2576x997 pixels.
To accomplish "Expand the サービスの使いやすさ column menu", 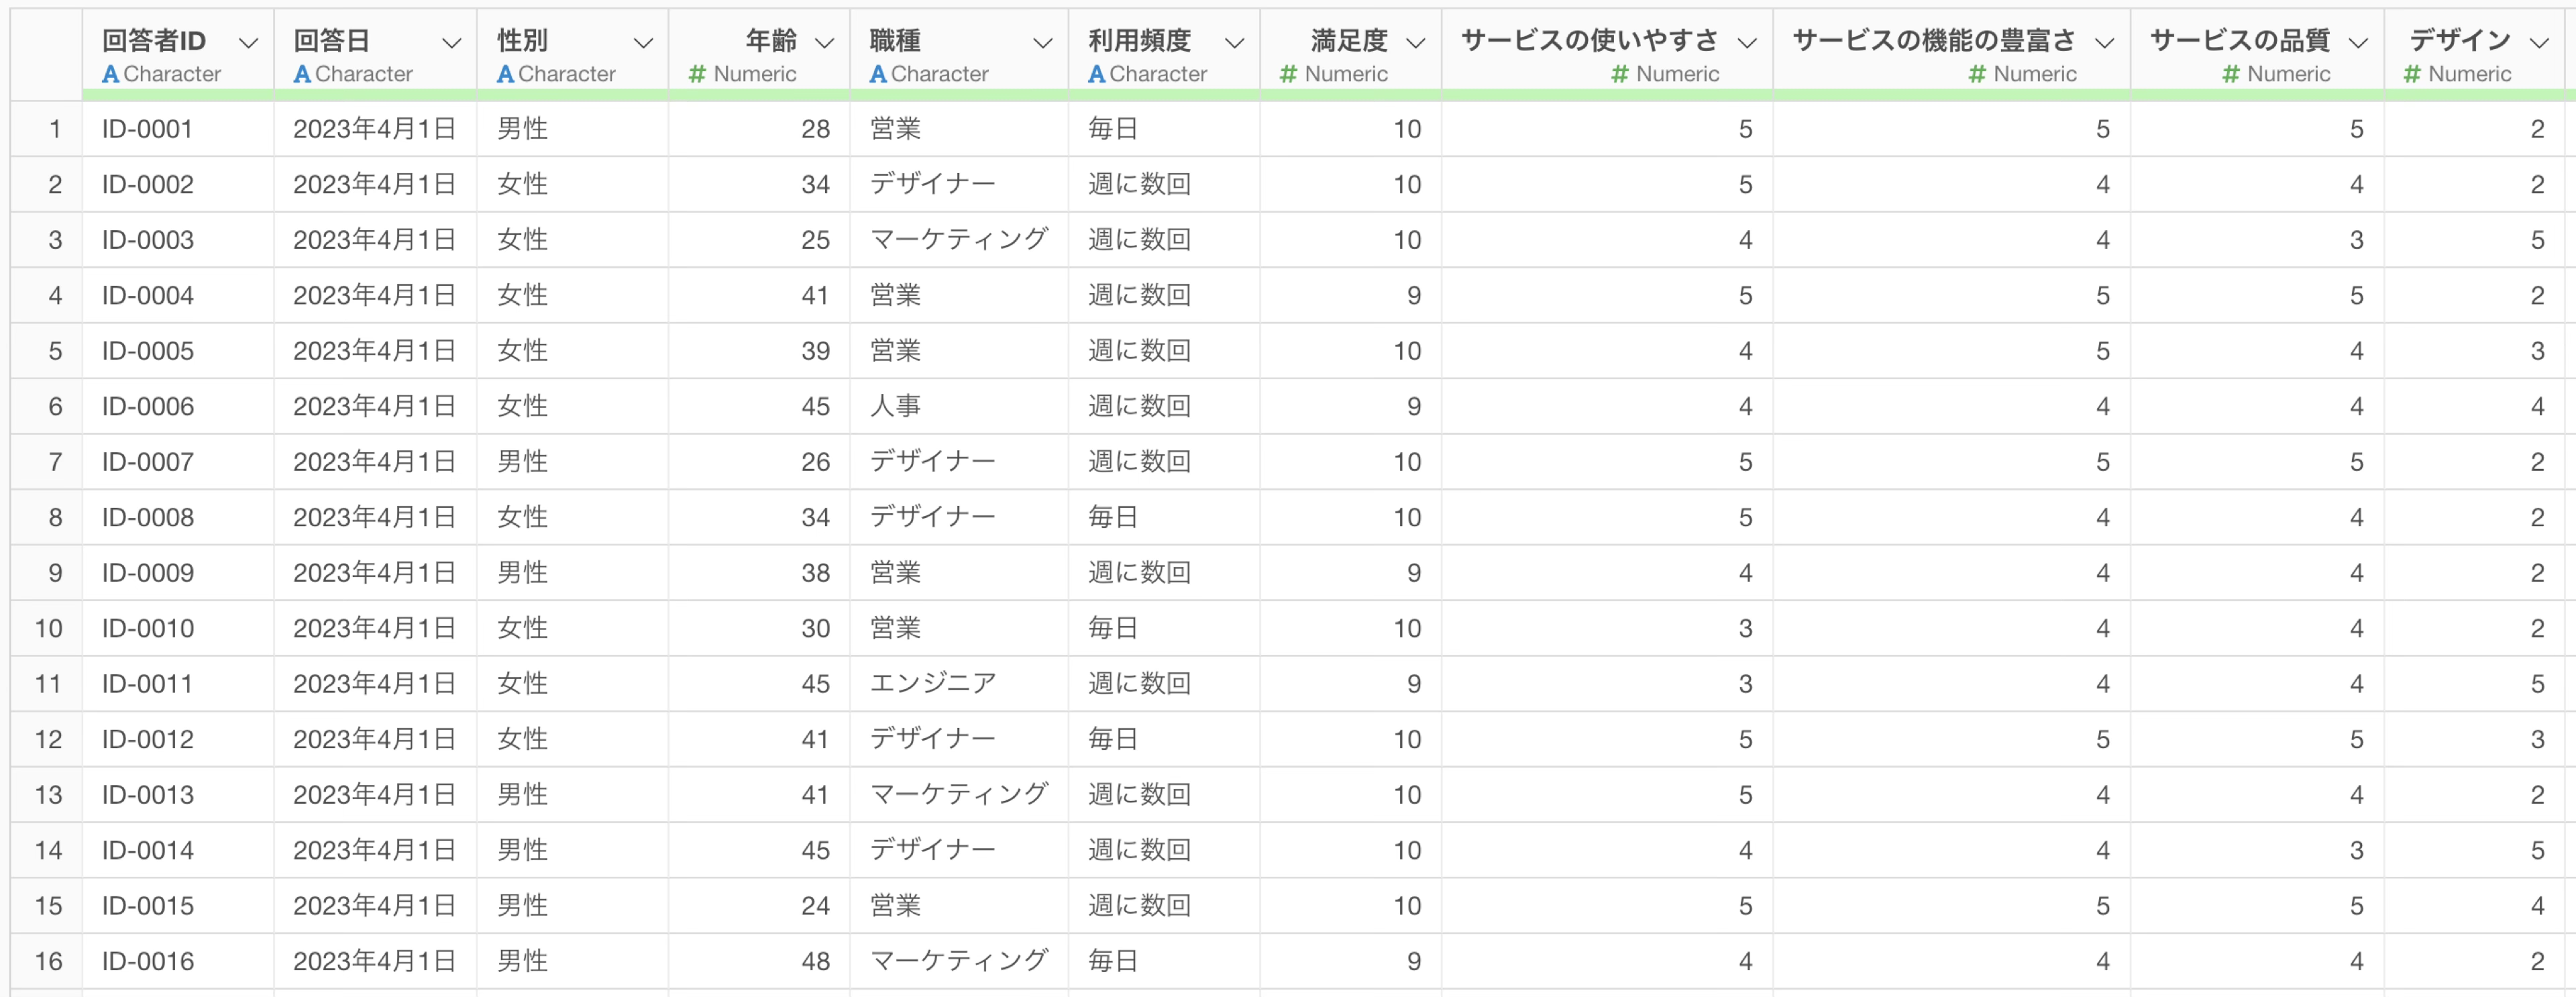I will (1747, 42).
